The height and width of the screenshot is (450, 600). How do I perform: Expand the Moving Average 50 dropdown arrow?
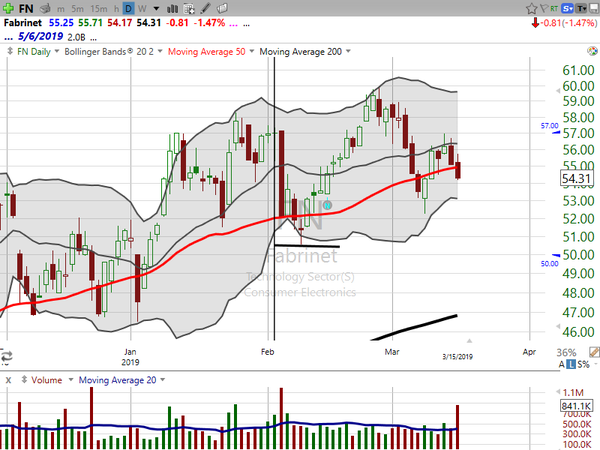click(252, 51)
